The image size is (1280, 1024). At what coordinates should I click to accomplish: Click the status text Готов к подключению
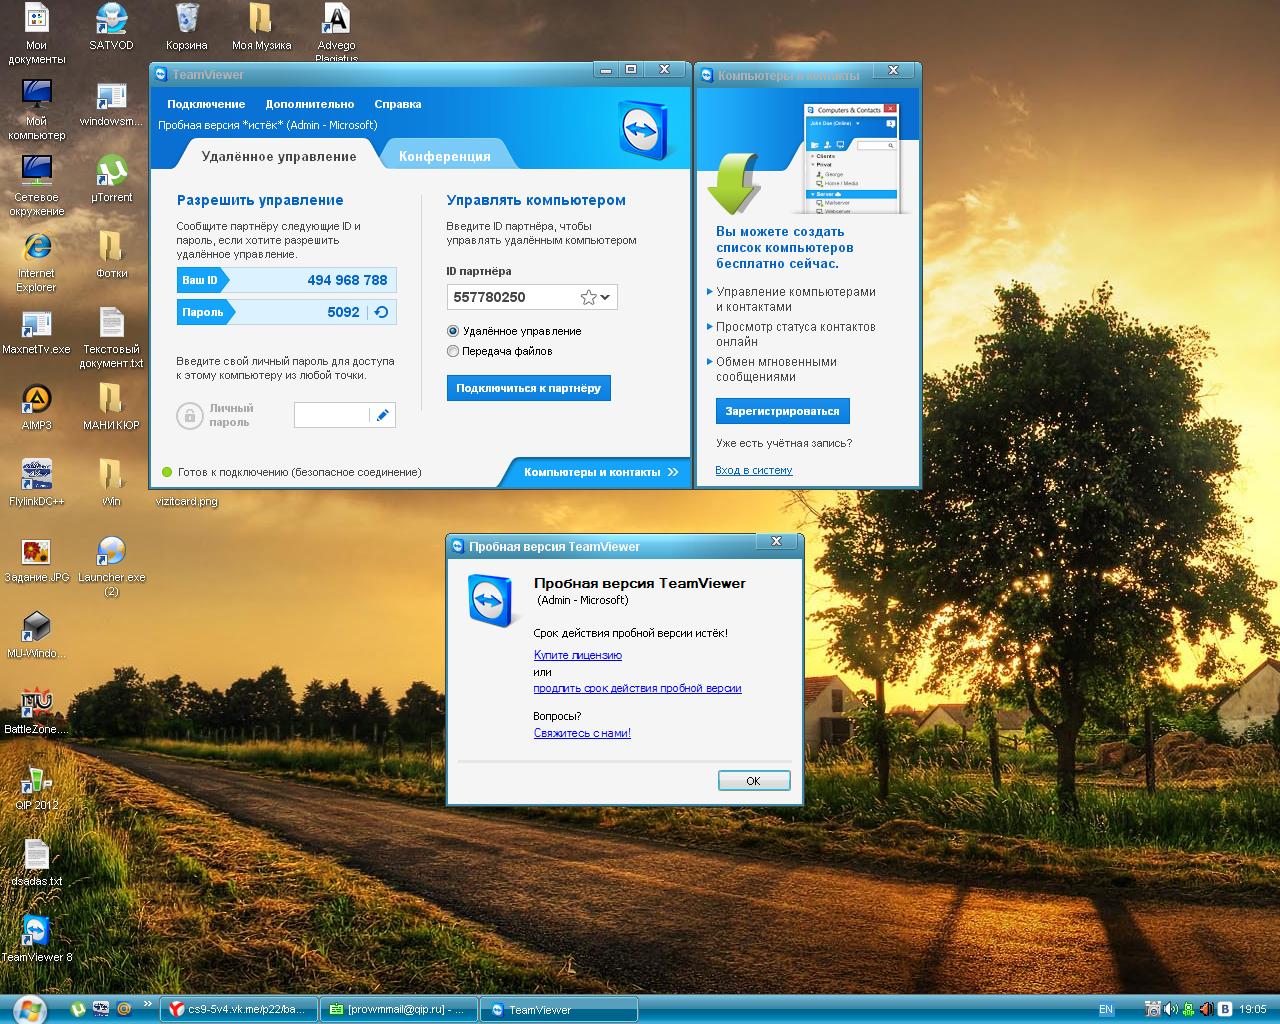(300, 472)
